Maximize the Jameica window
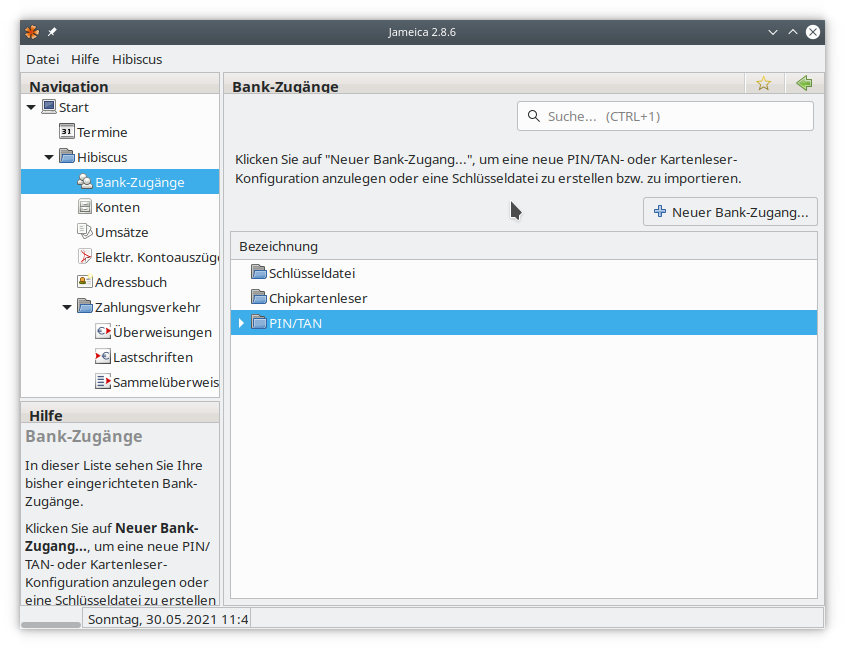This screenshot has height=649, width=845. (793, 32)
